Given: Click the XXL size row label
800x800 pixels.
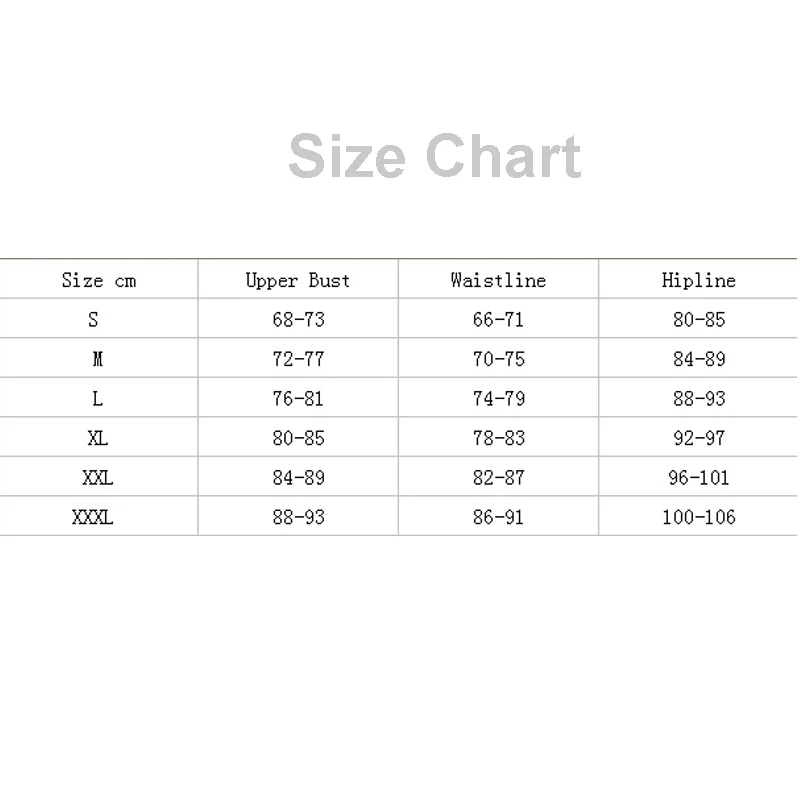Looking at the screenshot, I should [x=97, y=478].
